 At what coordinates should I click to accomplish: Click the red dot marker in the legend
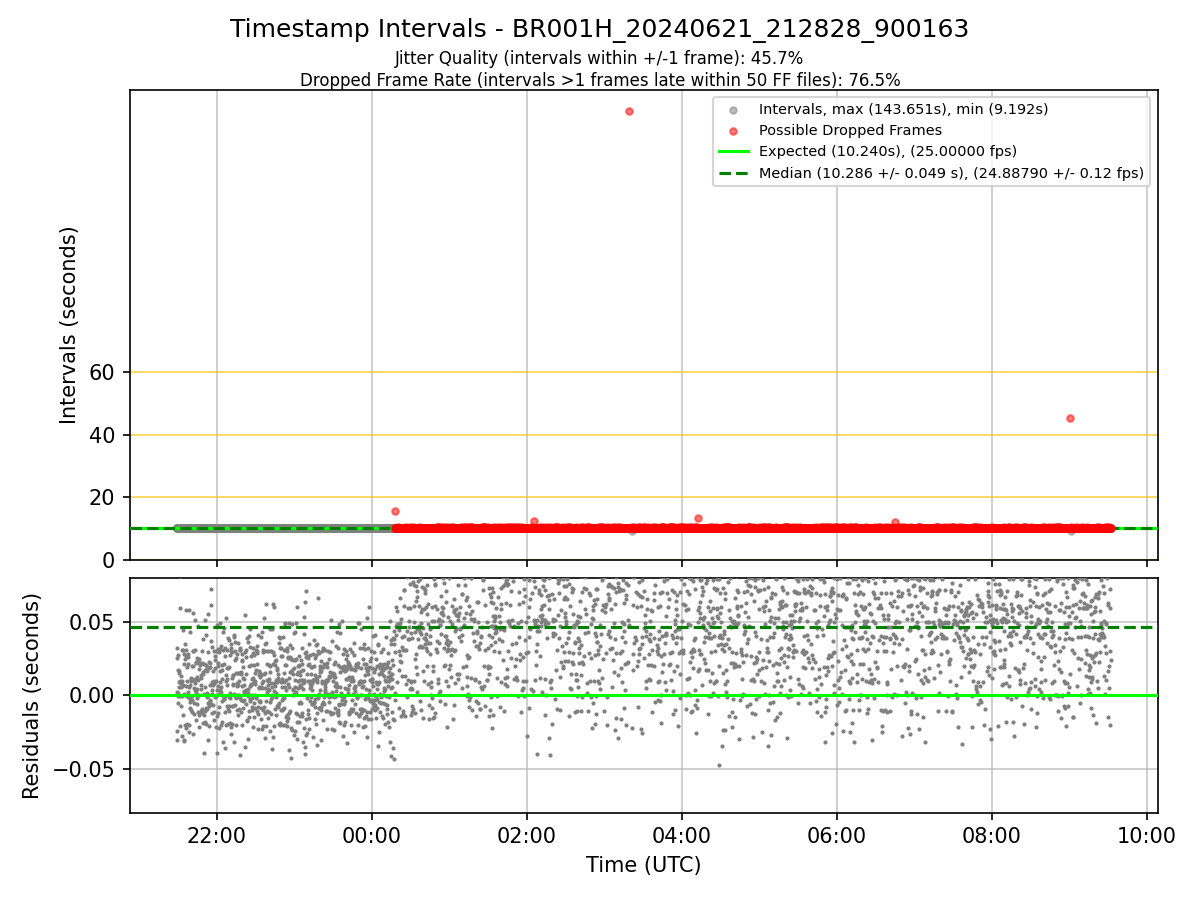734,131
